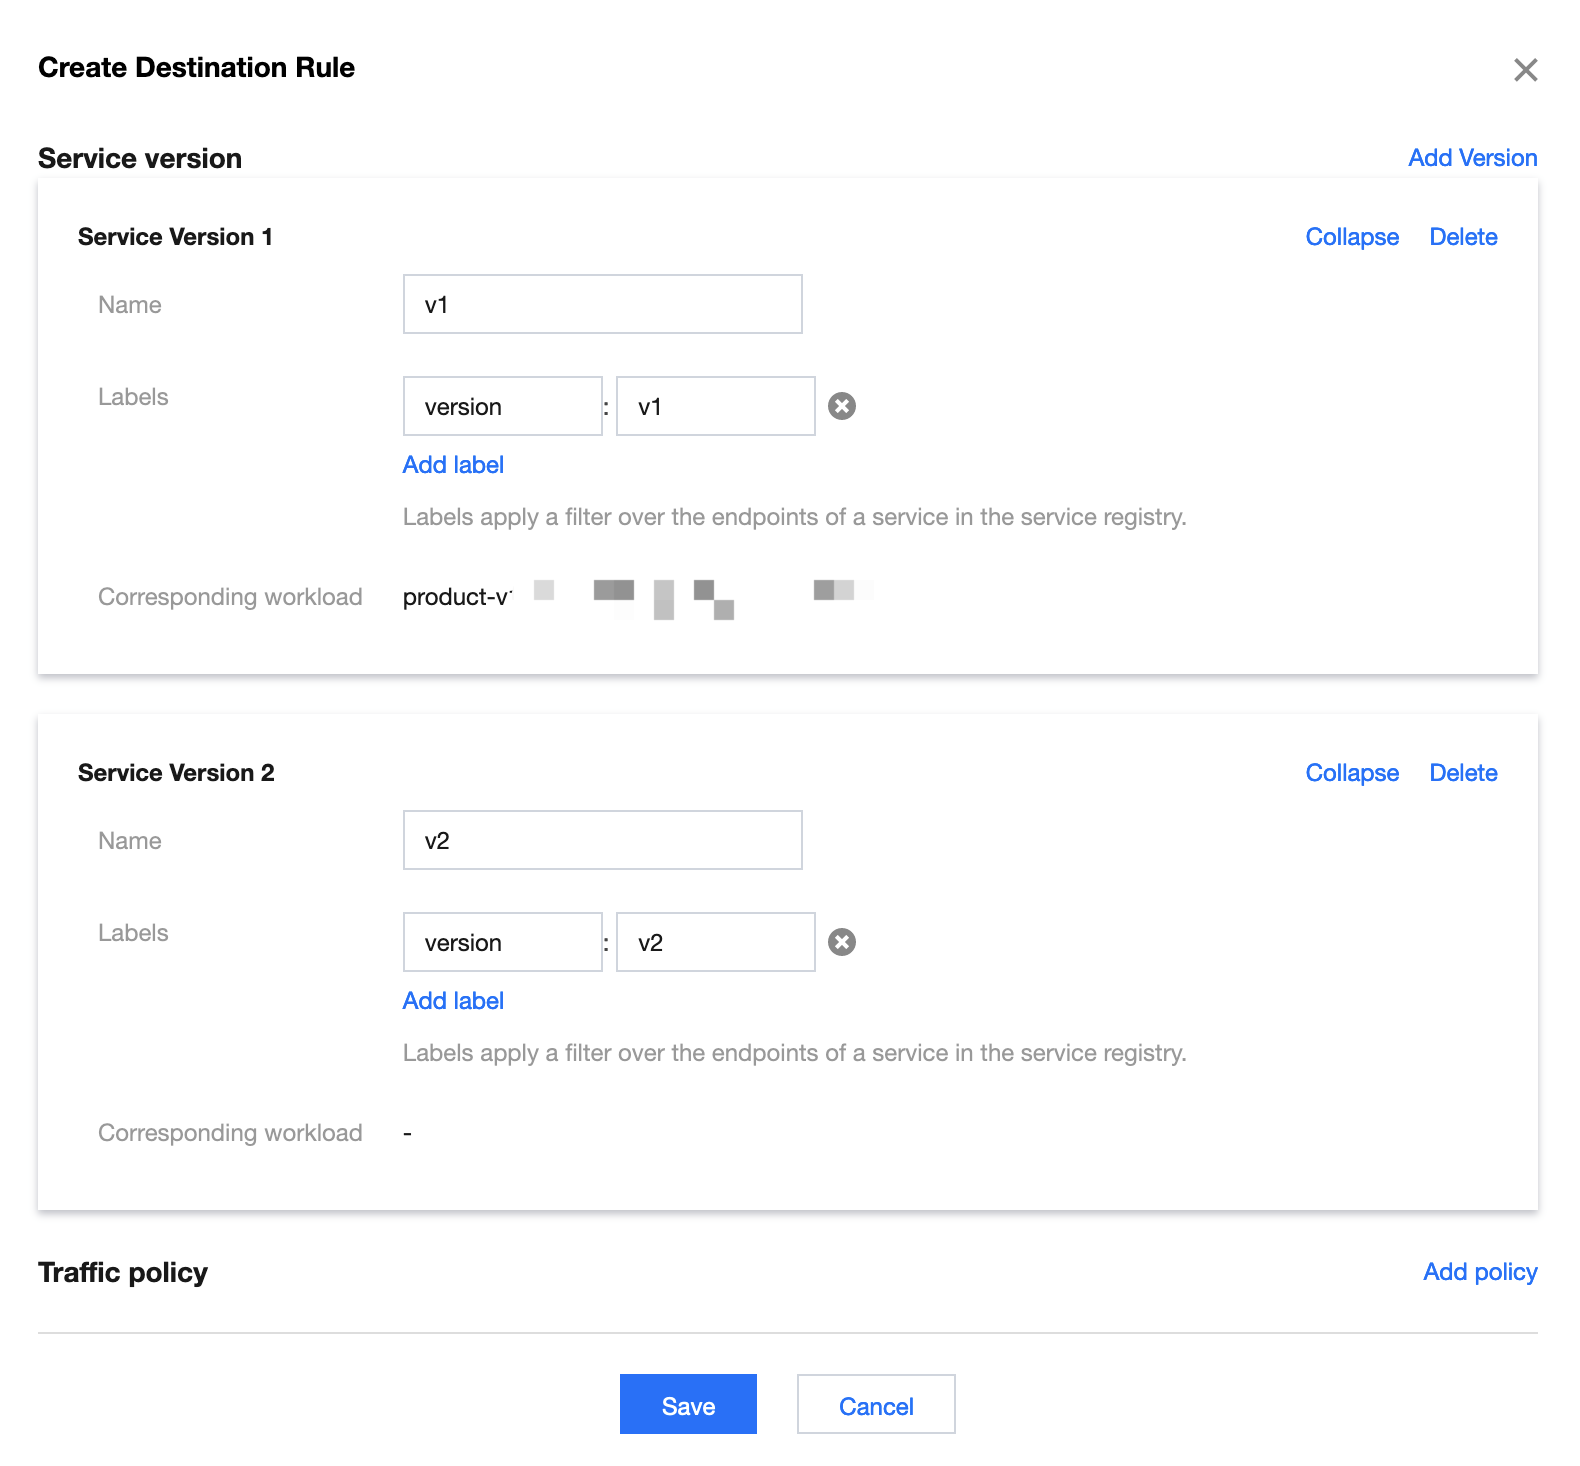Close the Create Destination Rule dialog
Image resolution: width=1580 pixels, height=1466 pixels.
(x=1525, y=70)
